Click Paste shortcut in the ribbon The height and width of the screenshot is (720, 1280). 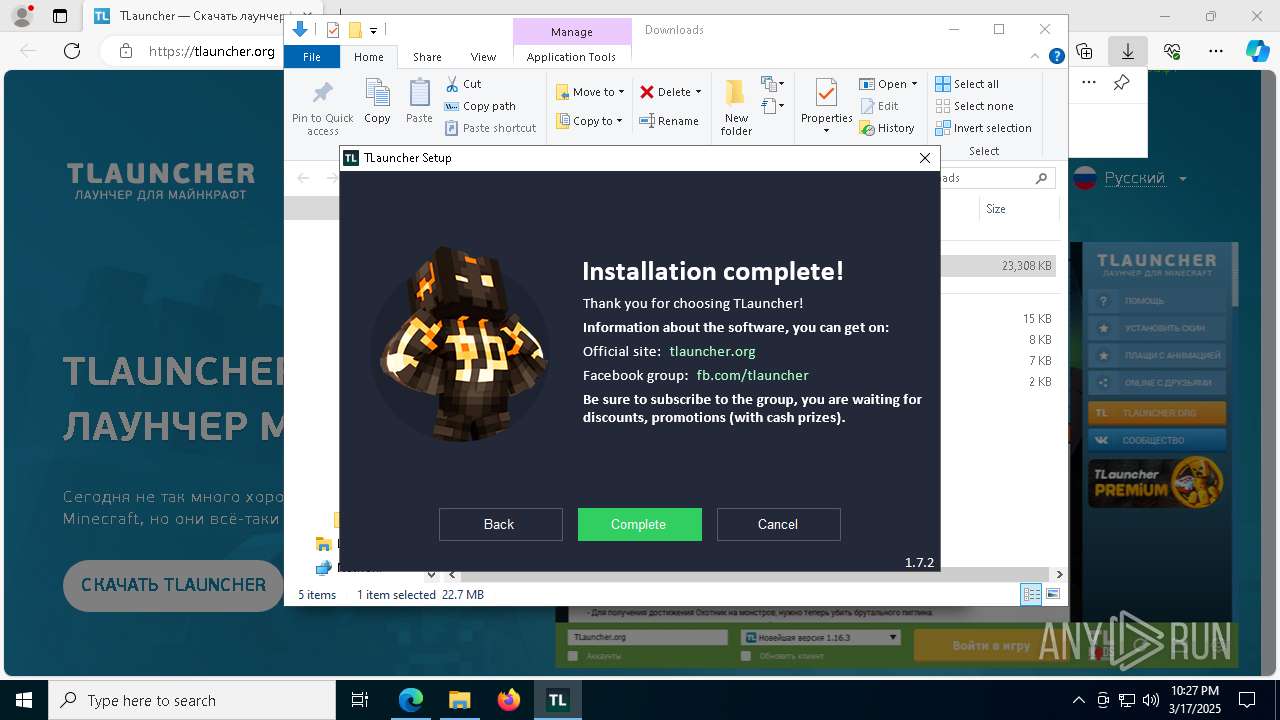[491, 128]
